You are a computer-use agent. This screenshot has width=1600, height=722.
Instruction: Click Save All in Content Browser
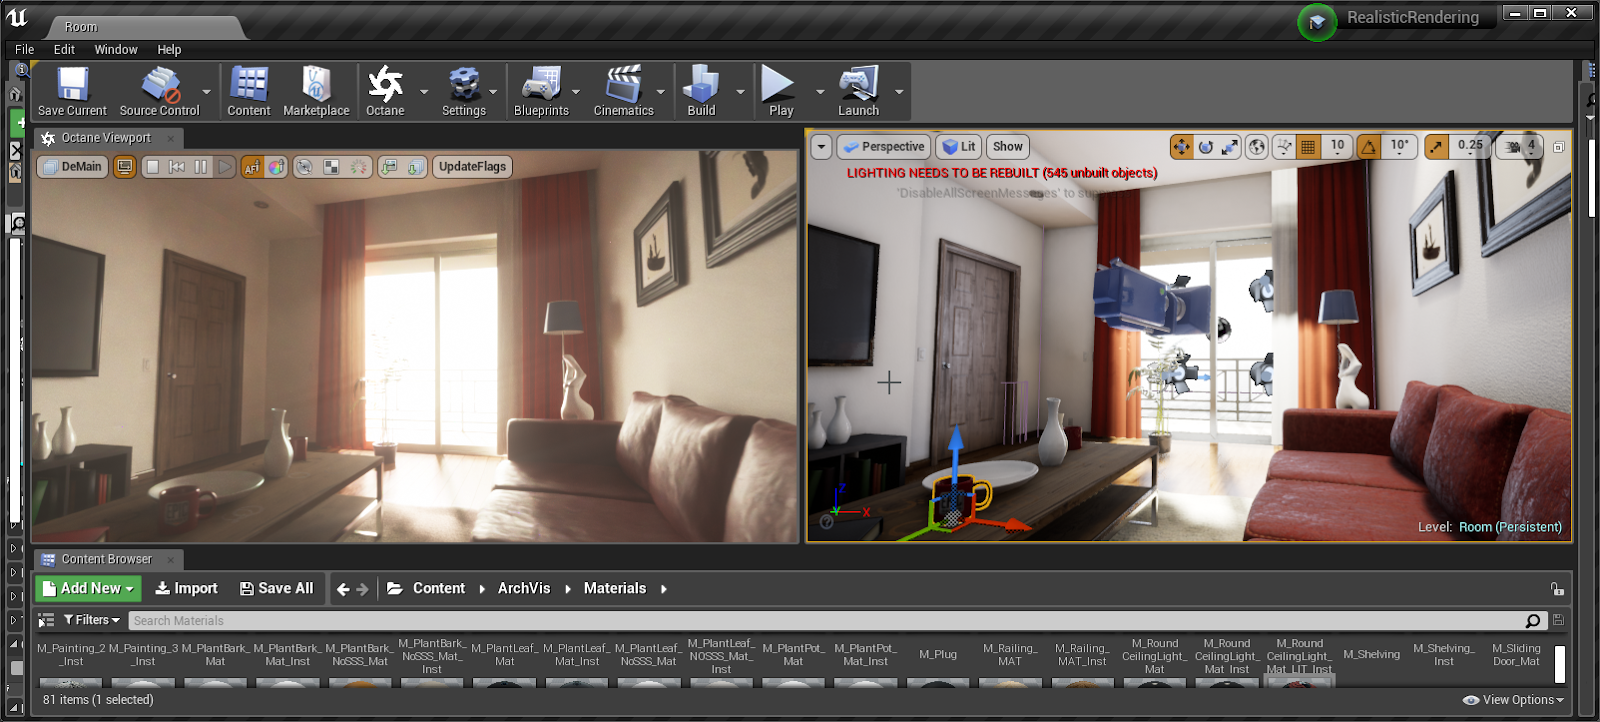point(277,589)
